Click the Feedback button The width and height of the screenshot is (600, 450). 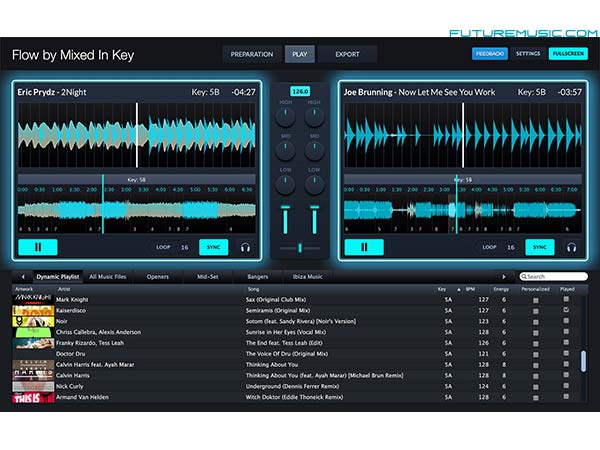(490, 54)
